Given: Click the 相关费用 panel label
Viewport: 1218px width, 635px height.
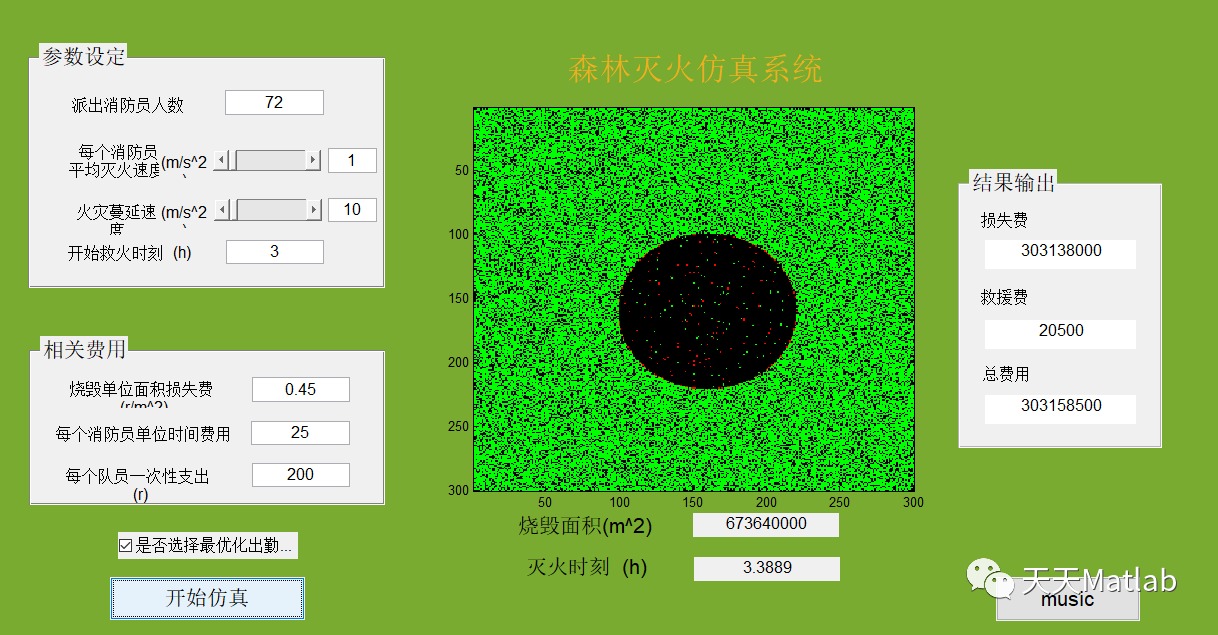Looking at the screenshot, I should 84,349.
